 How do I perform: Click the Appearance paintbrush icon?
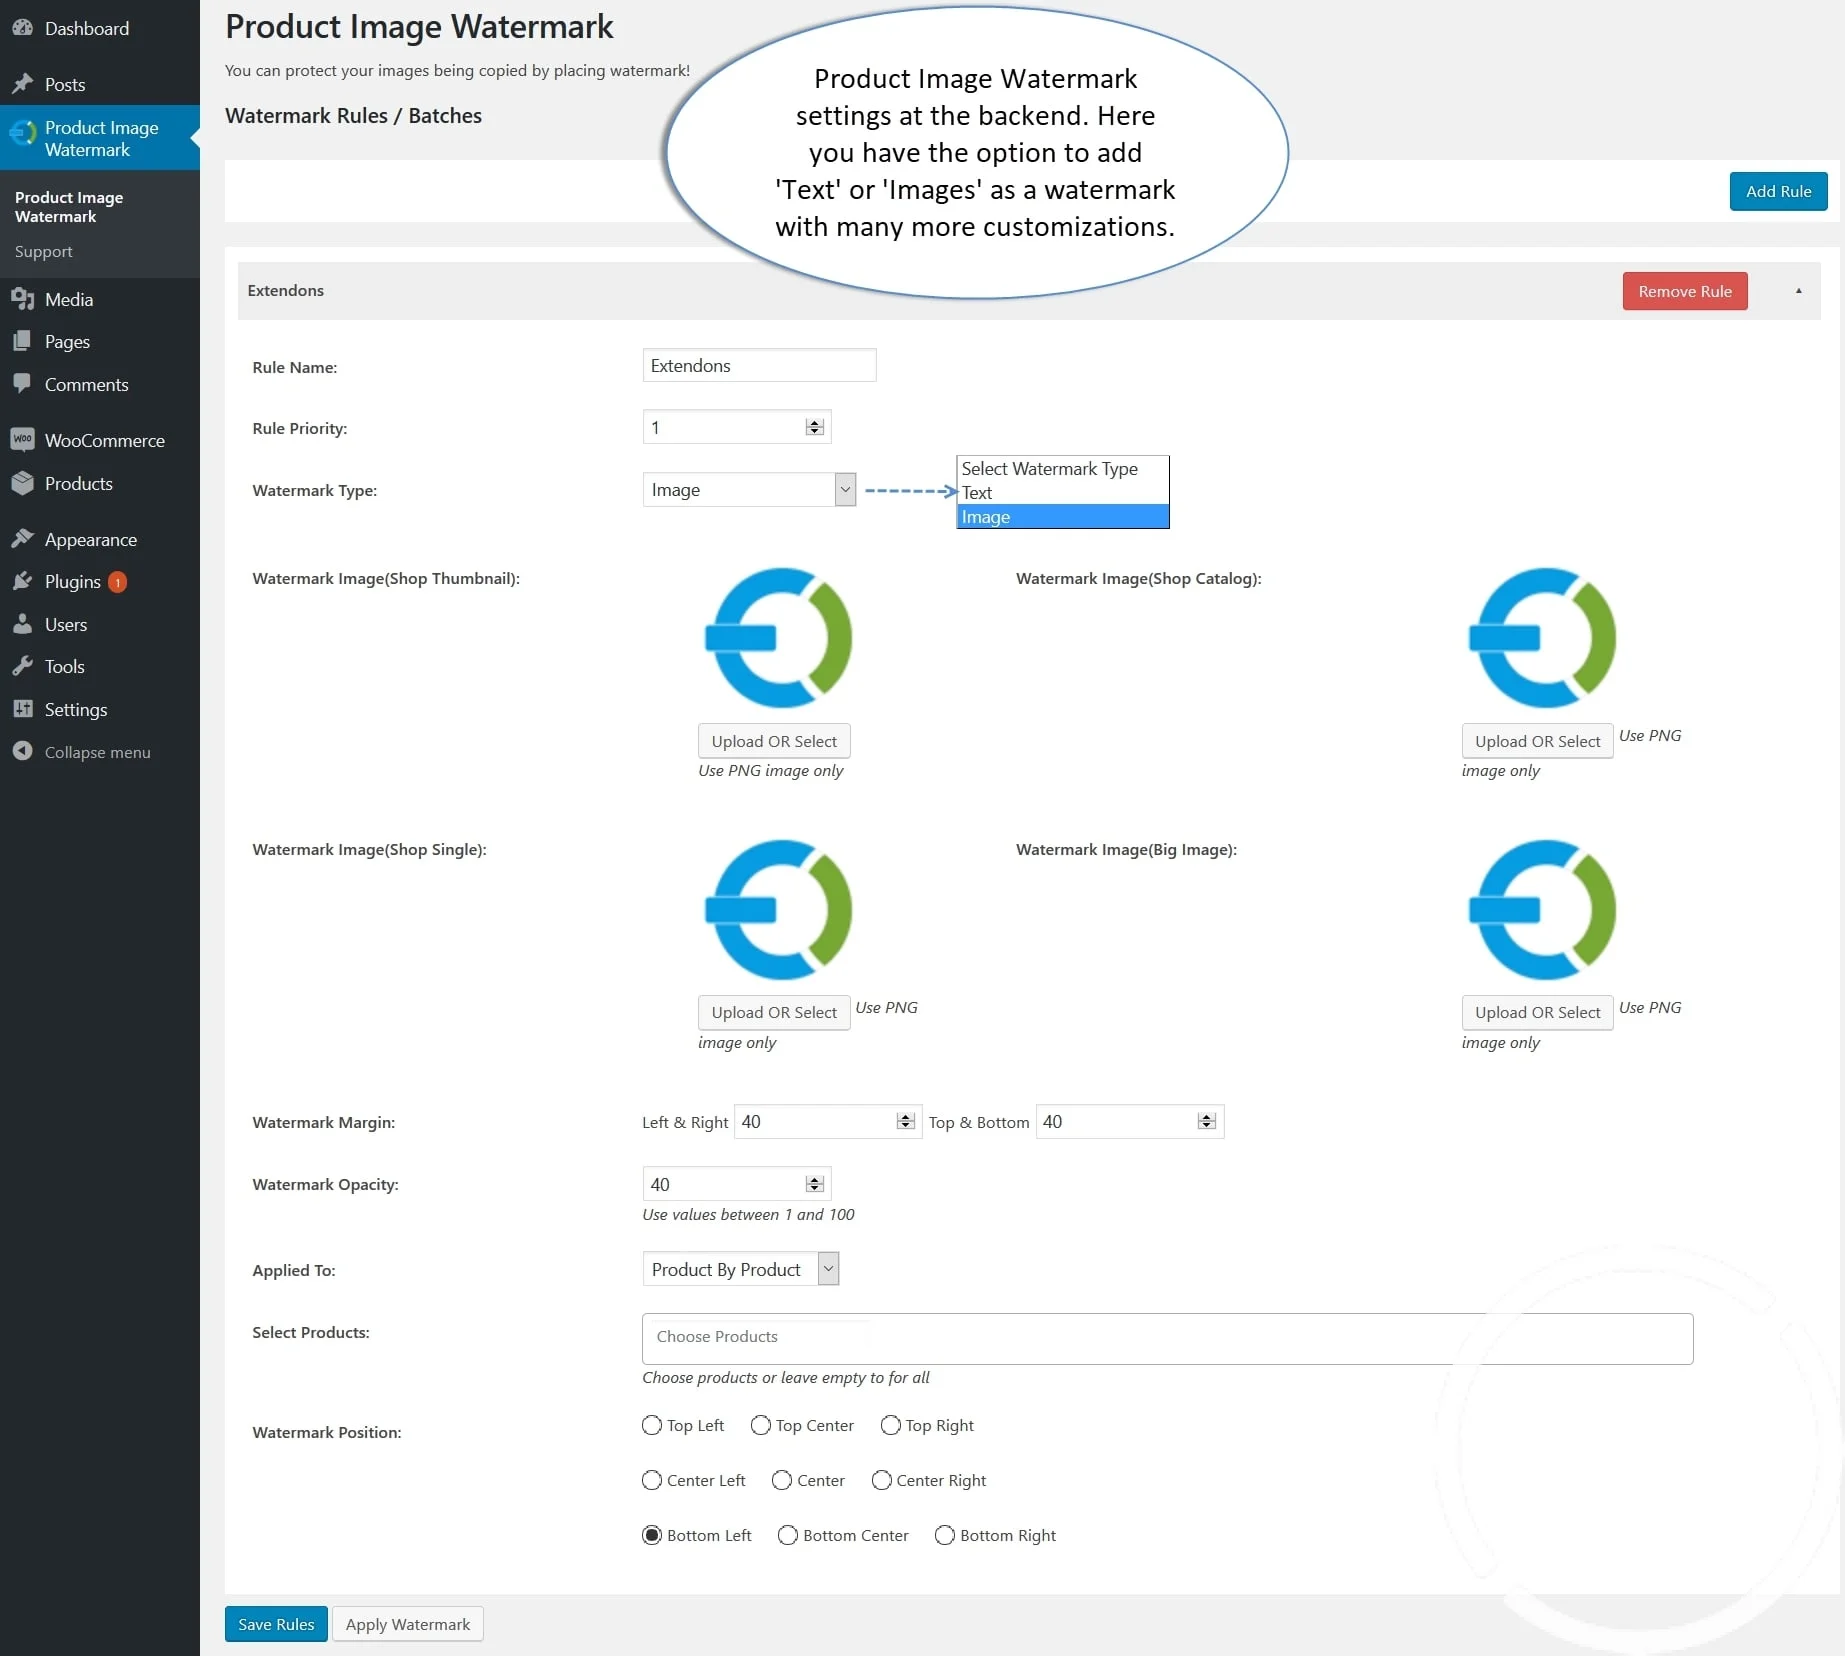(x=22, y=539)
